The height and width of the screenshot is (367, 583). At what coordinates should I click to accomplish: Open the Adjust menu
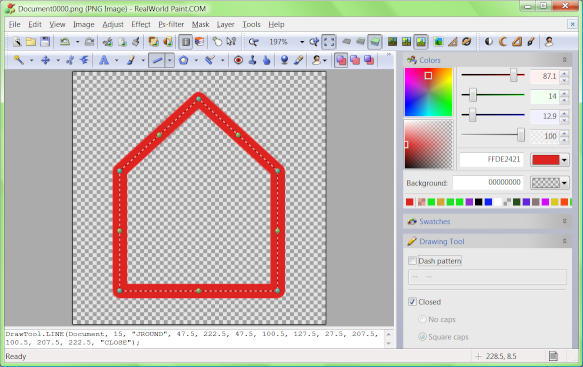click(x=113, y=25)
